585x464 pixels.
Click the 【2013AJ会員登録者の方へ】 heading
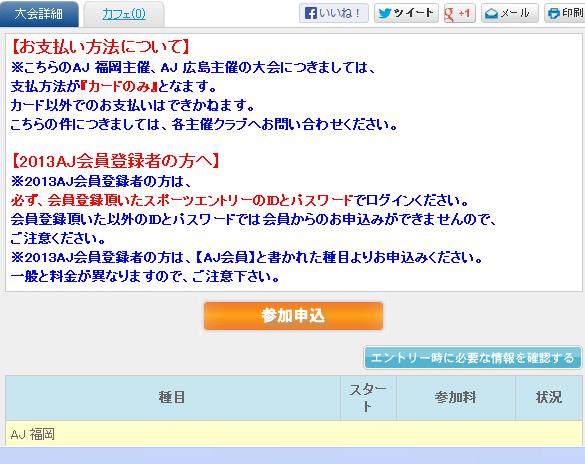(x=115, y=161)
